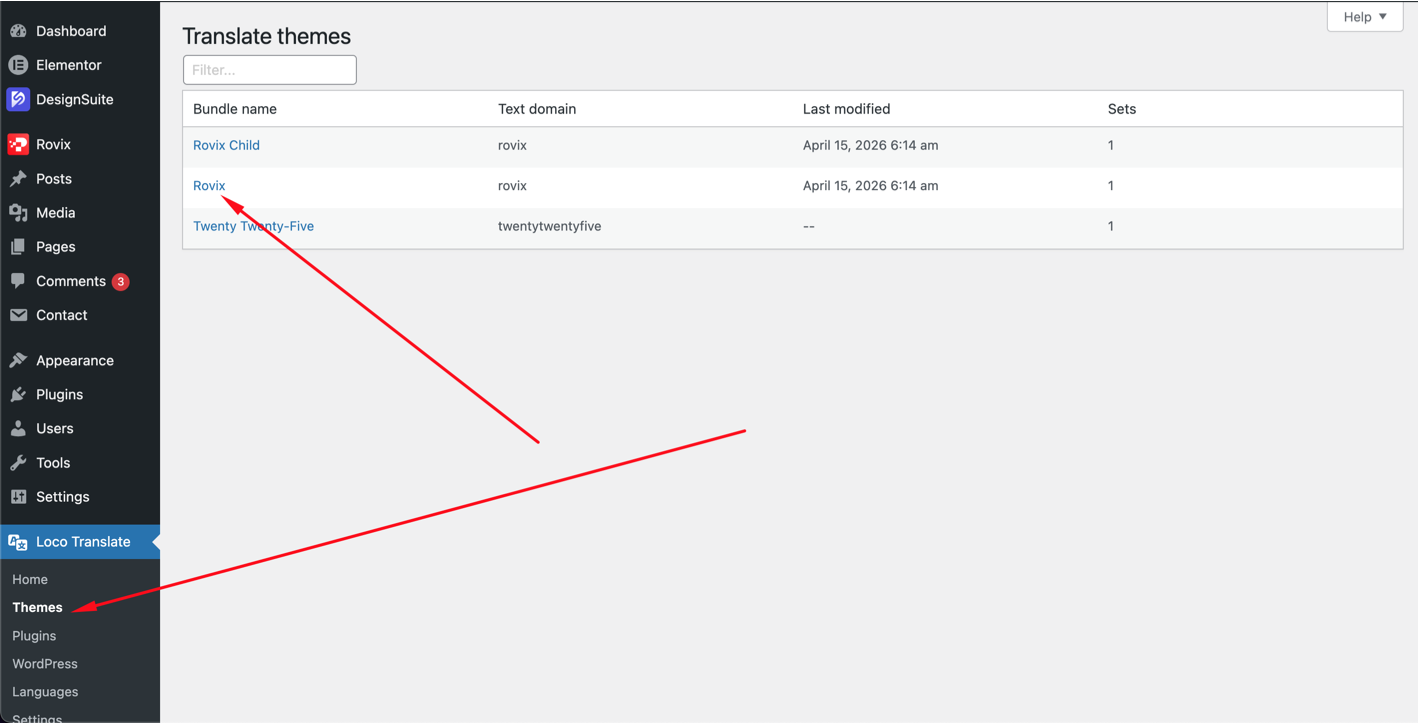Select the Themes submenu item
1419x723 pixels.
[x=37, y=608]
